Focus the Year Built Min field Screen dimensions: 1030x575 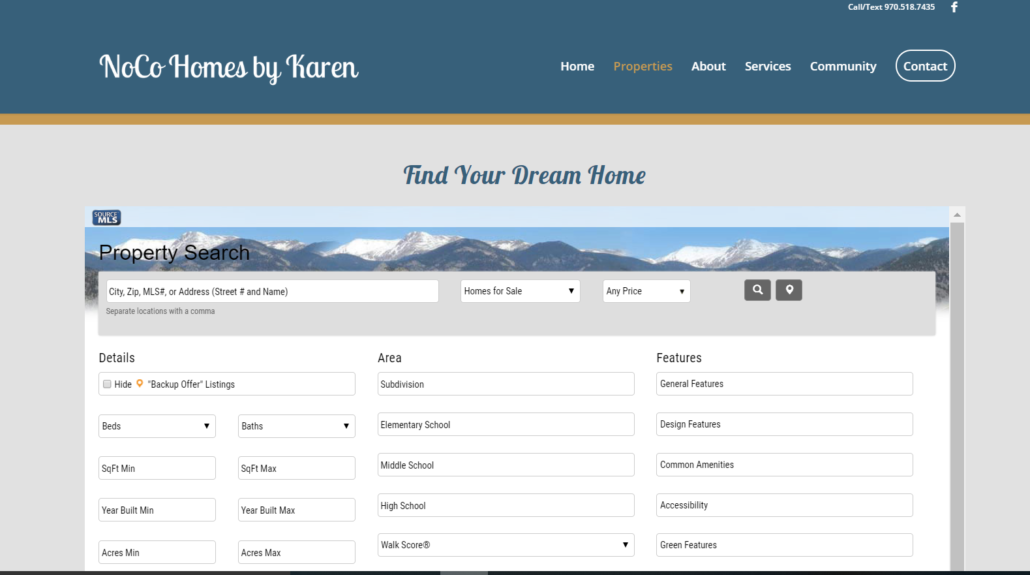(157, 510)
